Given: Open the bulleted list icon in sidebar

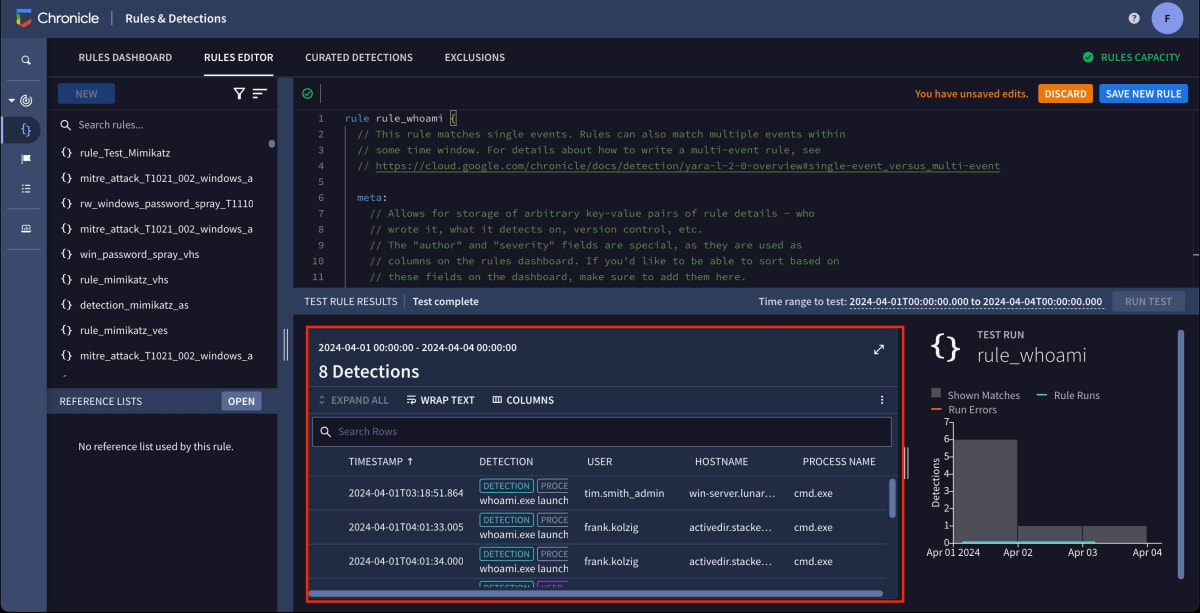Looking at the screenshot, I should [26, 188].
